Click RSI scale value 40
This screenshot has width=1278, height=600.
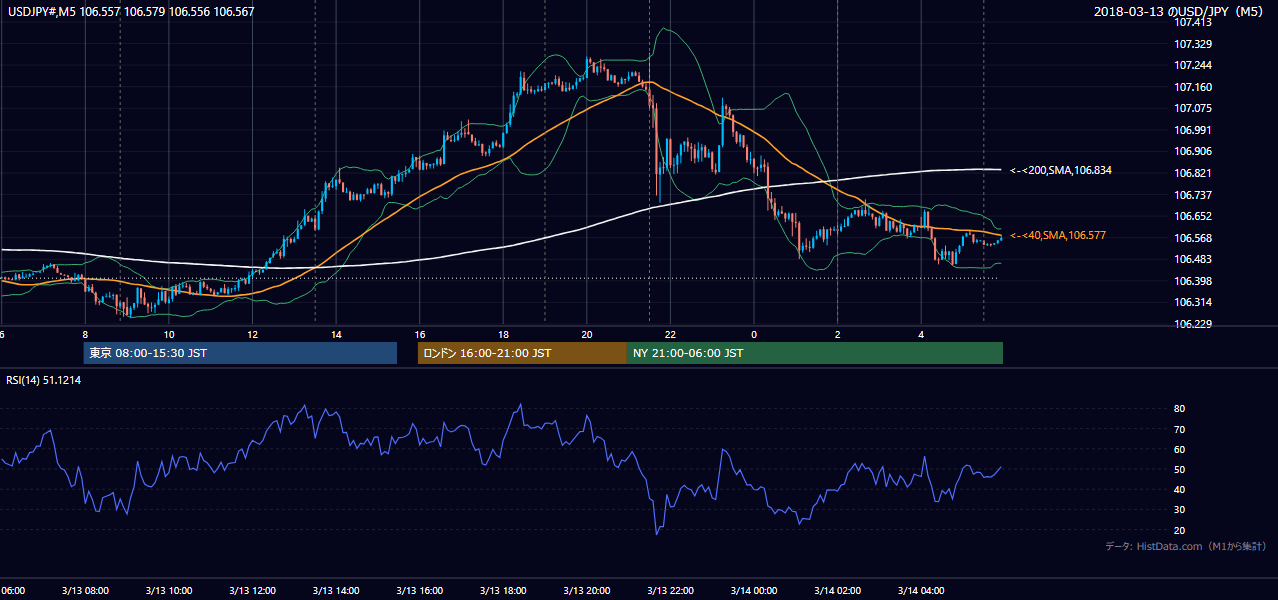coord(1179,490)
